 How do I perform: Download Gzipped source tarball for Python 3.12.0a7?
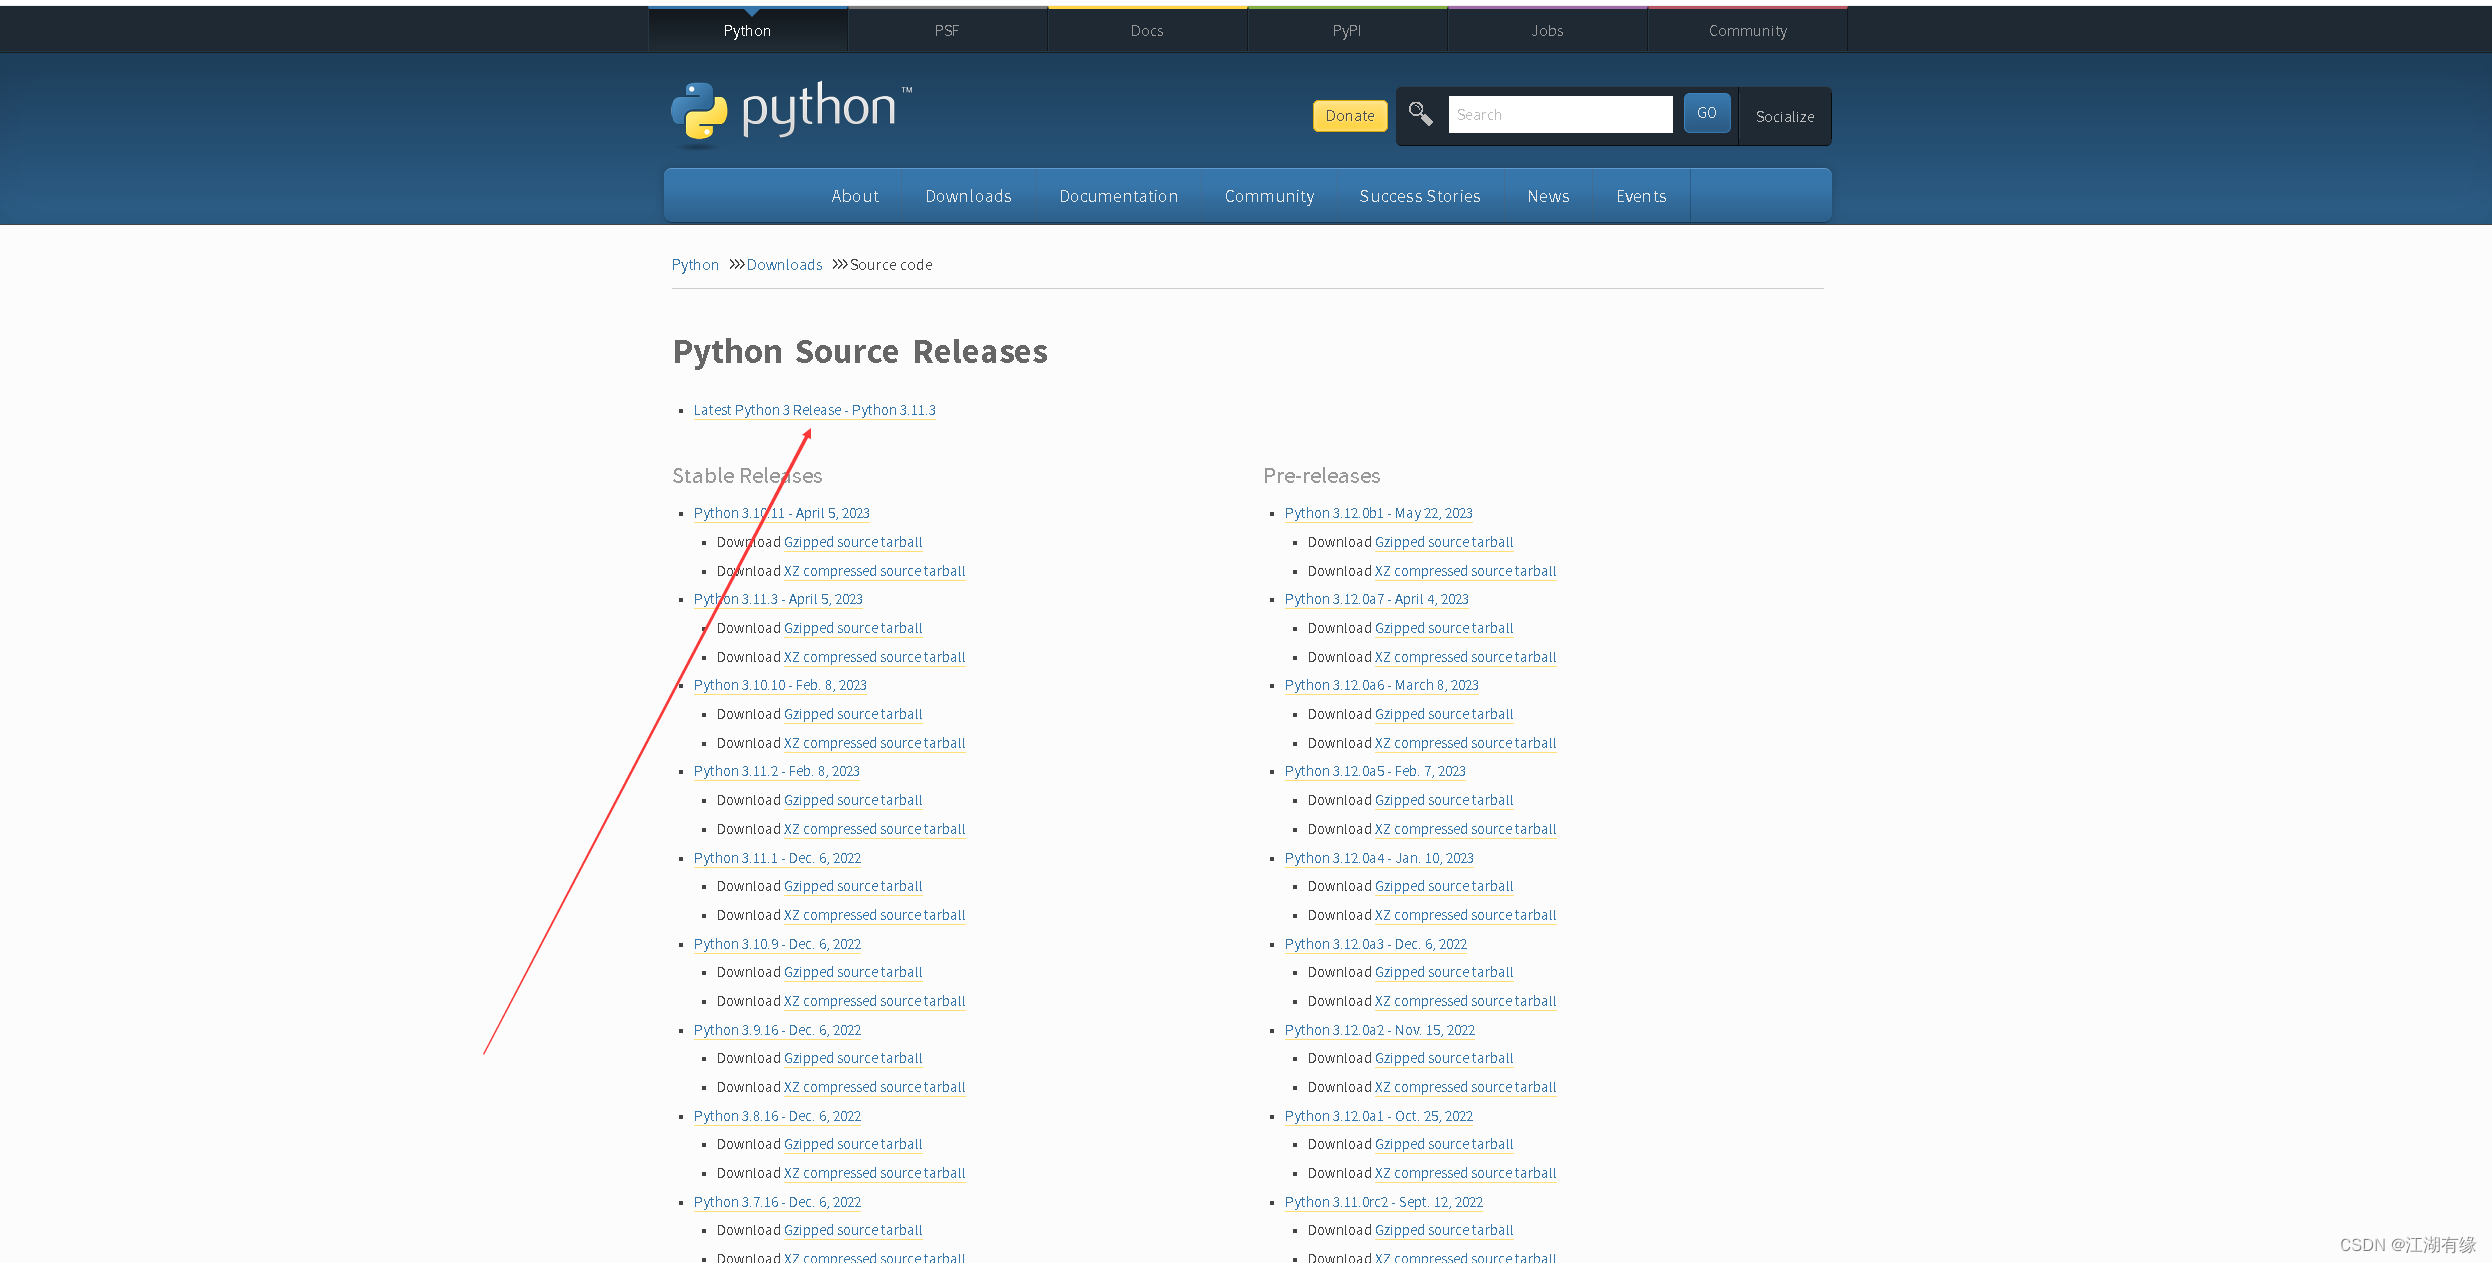(x=1444, y=628)
